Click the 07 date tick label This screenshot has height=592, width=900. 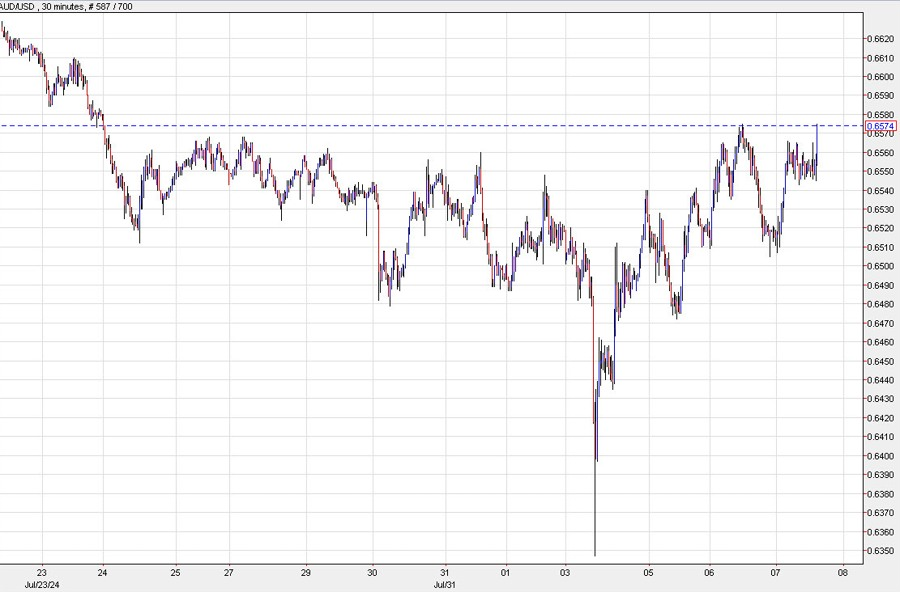coord(776,572)
